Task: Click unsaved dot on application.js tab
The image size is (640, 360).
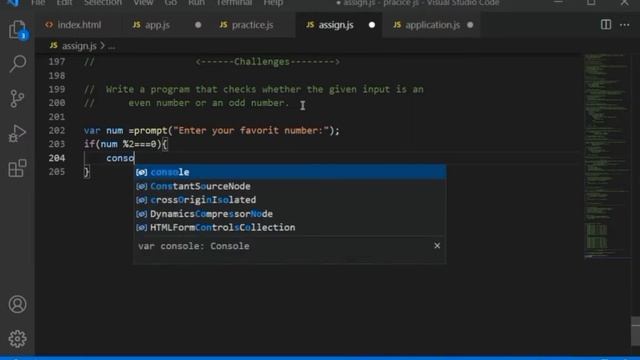Action: [x=470, y=25]
